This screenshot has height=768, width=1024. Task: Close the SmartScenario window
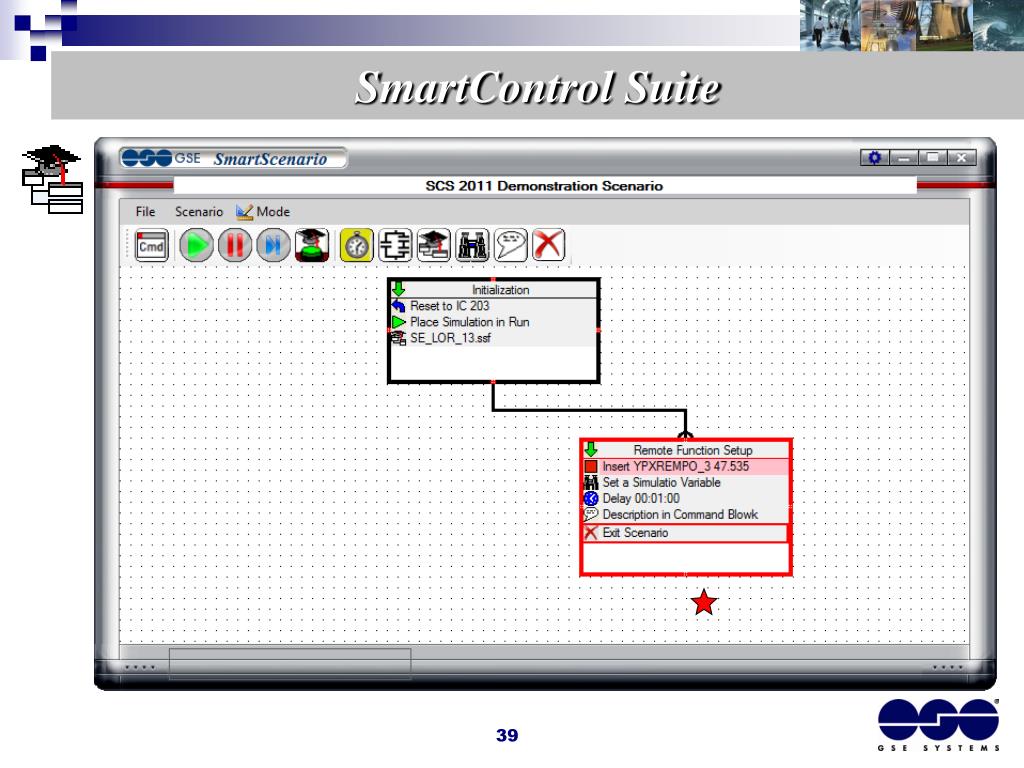tap(961, 157)
